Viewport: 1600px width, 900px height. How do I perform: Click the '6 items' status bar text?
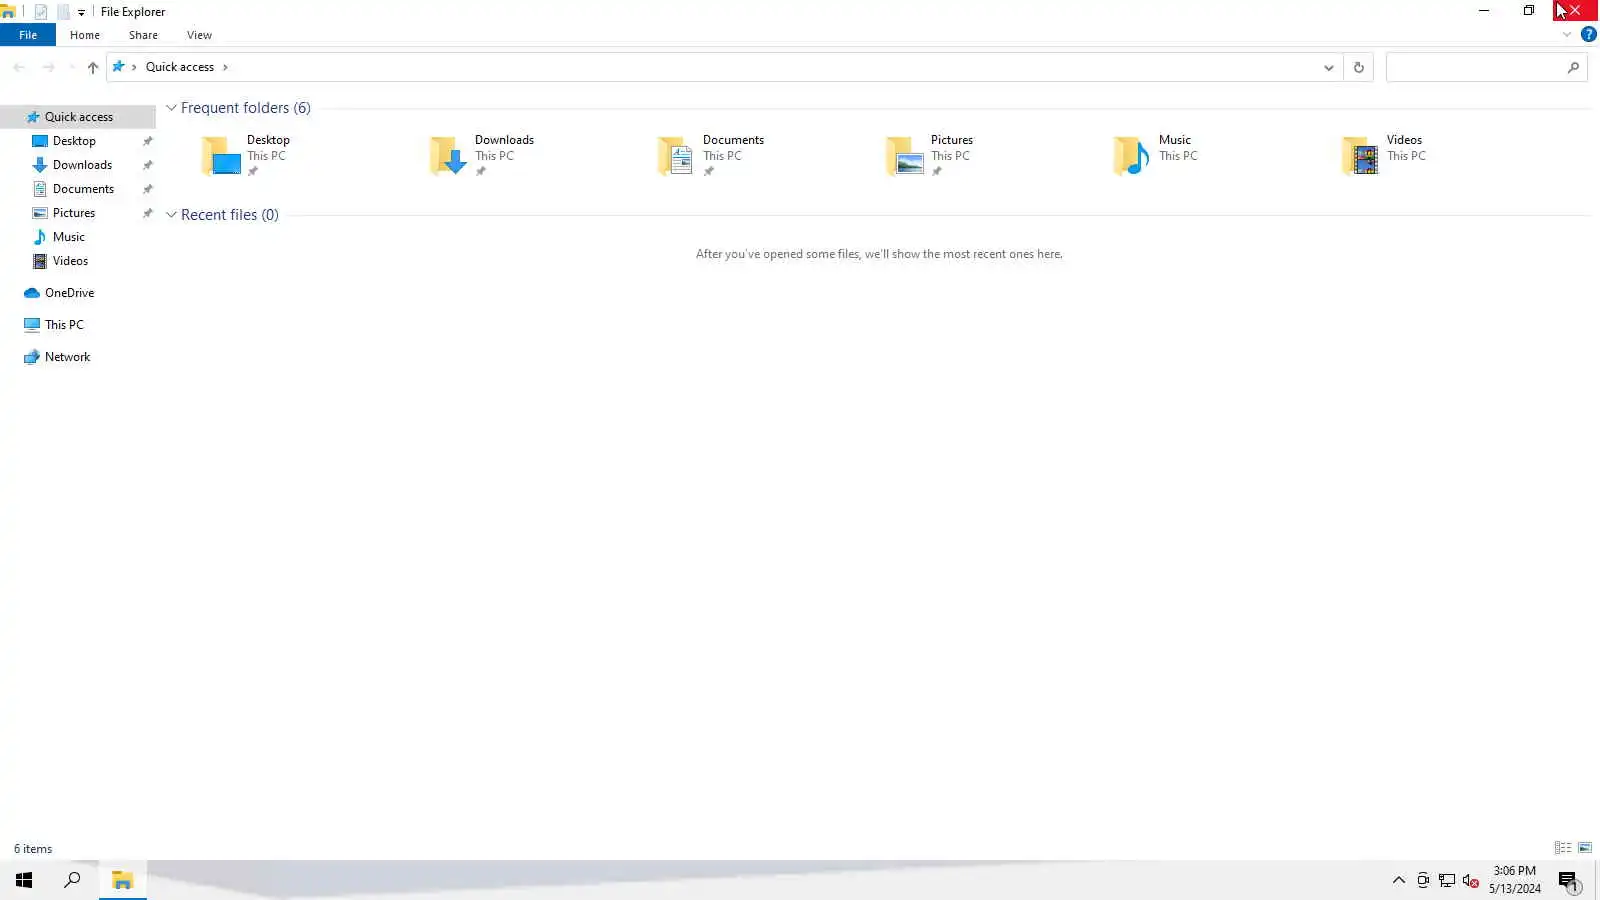(x=33, y=849)
